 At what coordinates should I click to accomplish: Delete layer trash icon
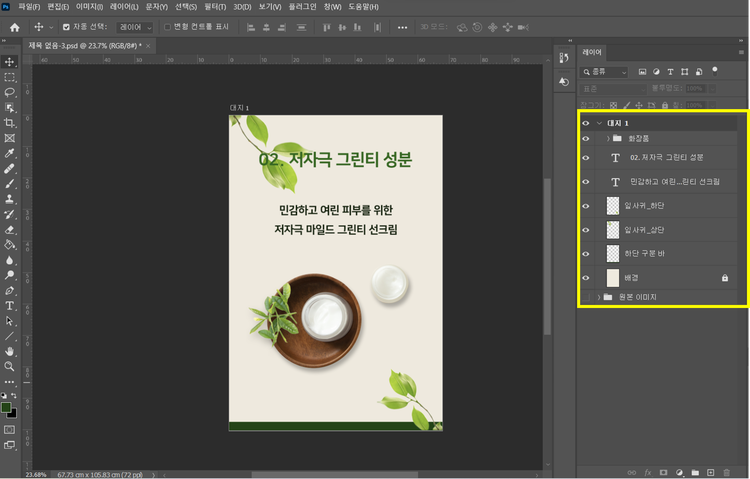tap(727, 472)
